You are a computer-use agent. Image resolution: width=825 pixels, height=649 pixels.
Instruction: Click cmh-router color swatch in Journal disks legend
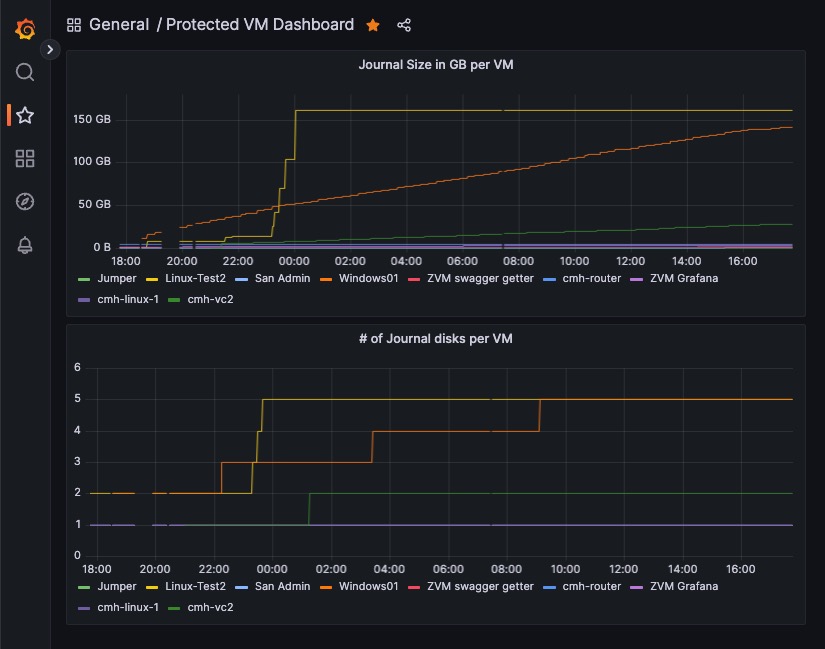[x=549, y=587]
